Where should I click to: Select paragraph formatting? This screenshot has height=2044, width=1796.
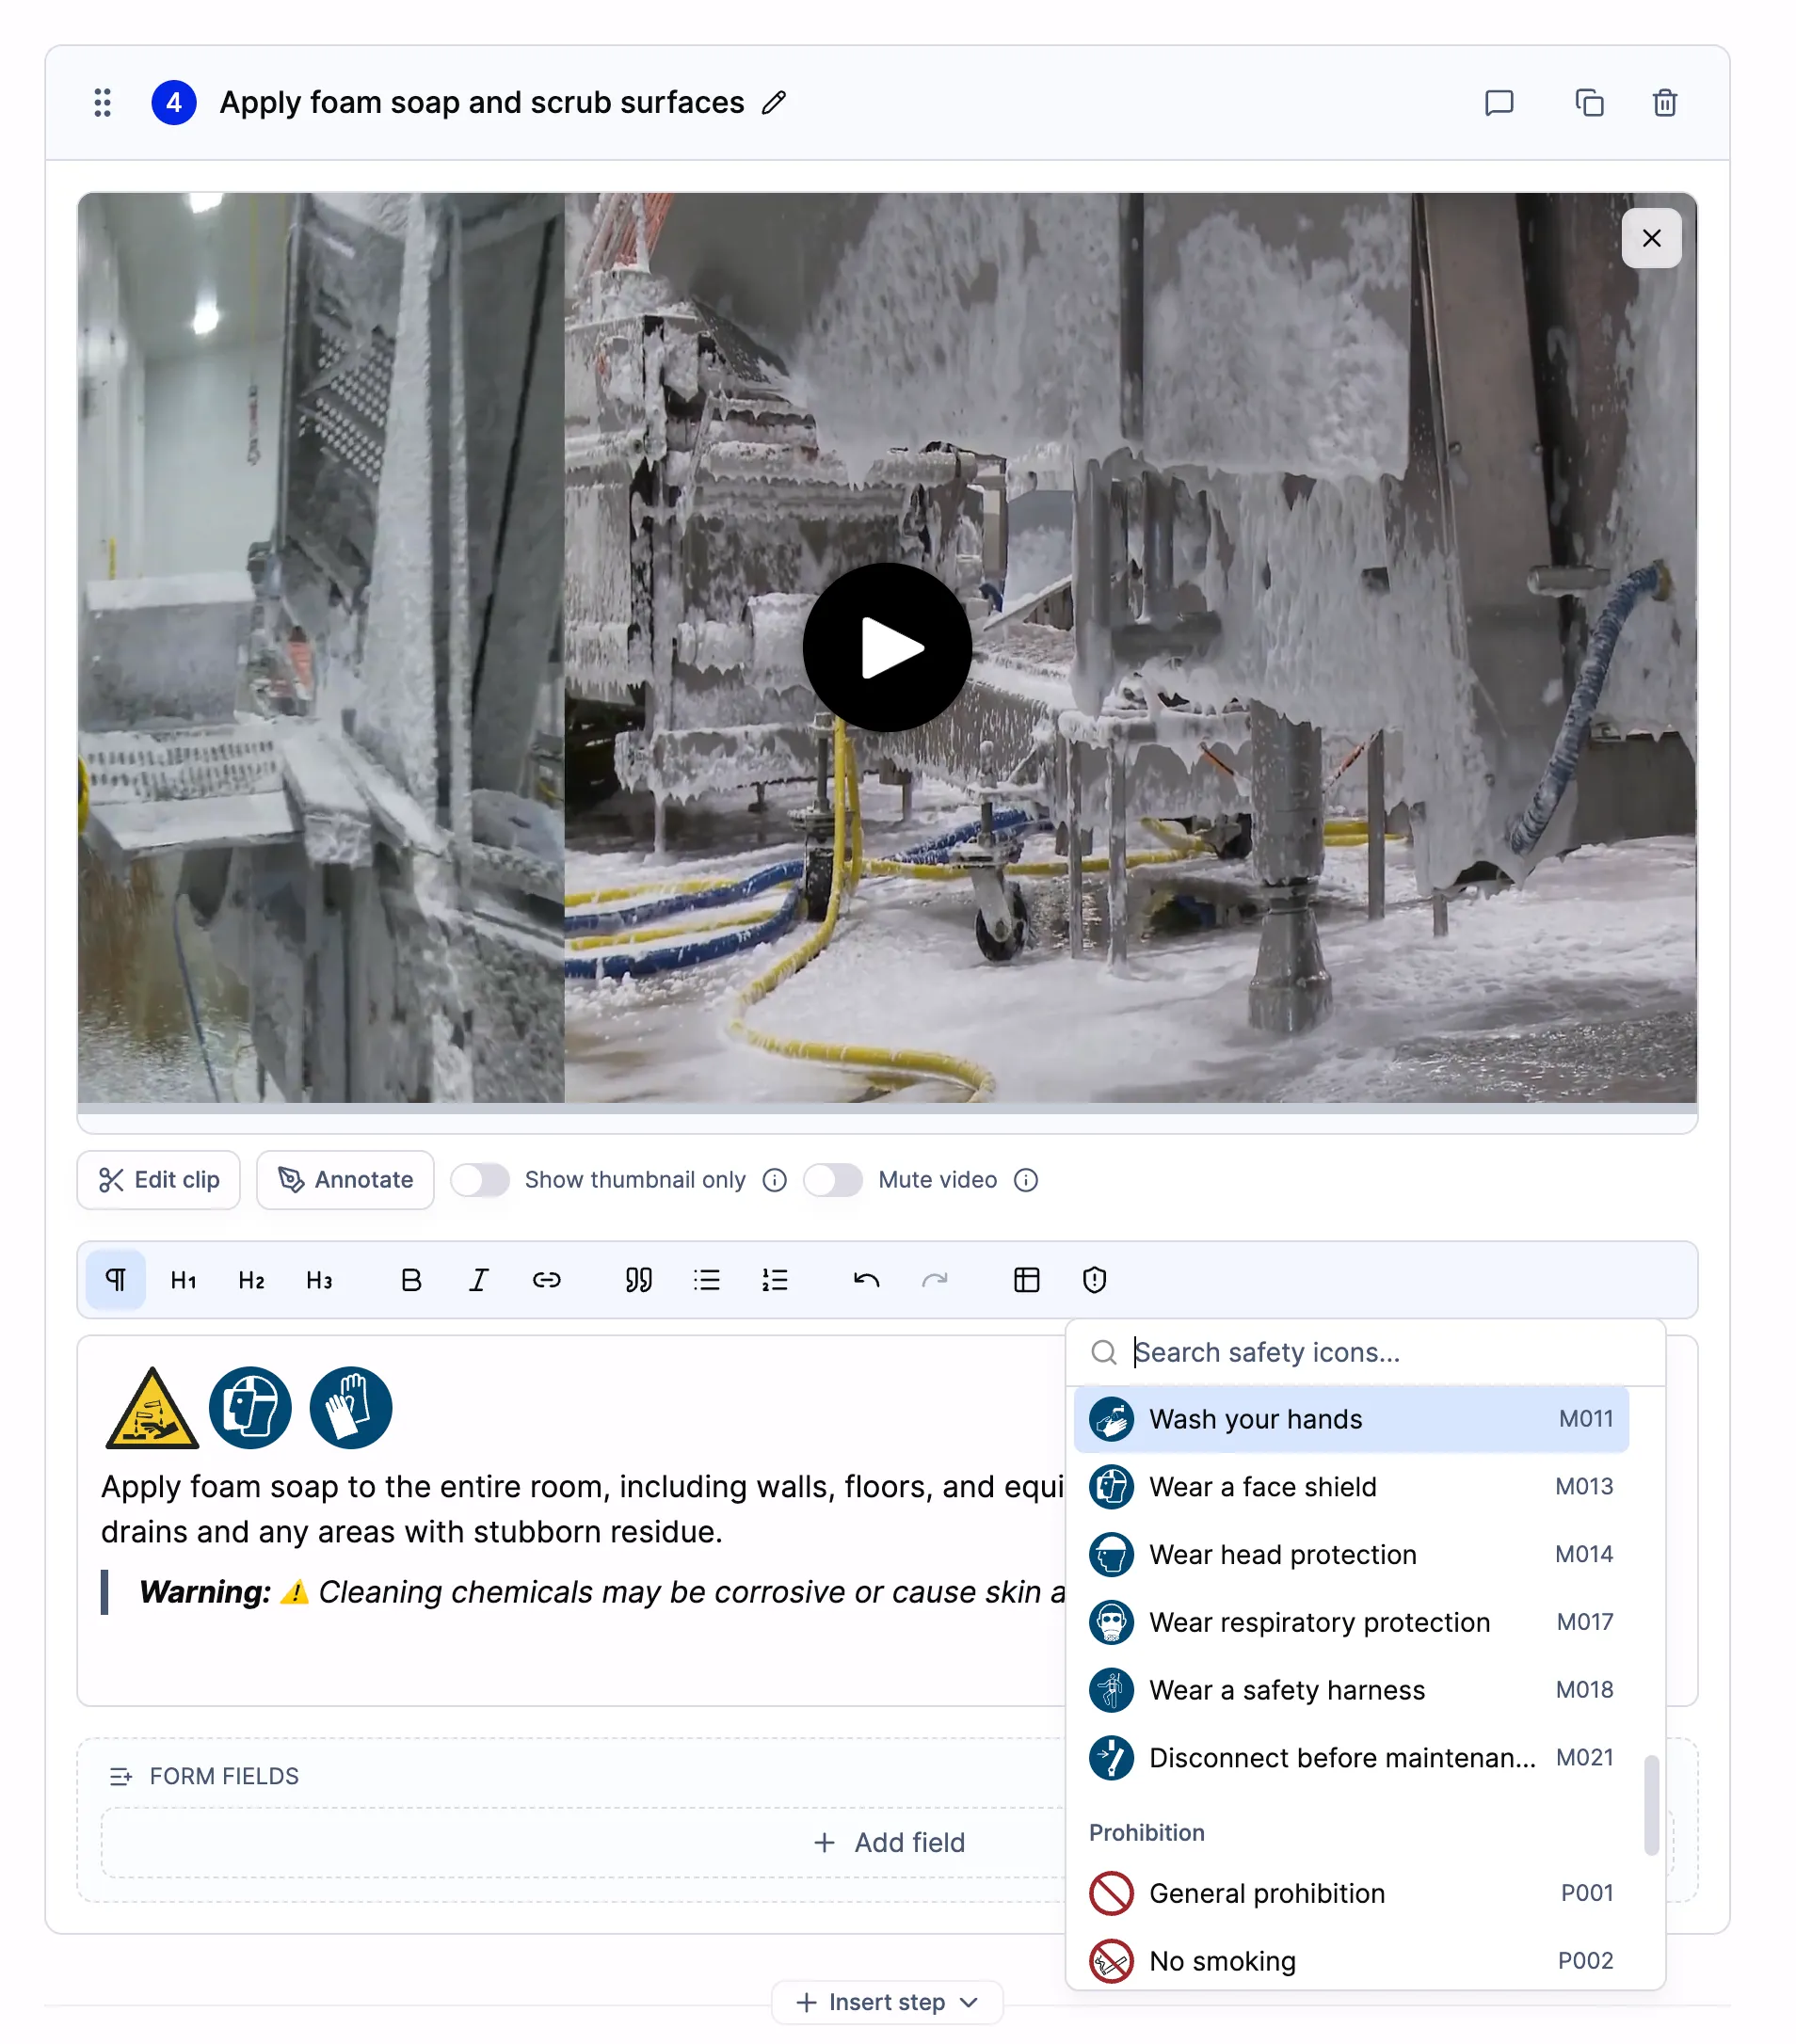(x=116, y=1280)
